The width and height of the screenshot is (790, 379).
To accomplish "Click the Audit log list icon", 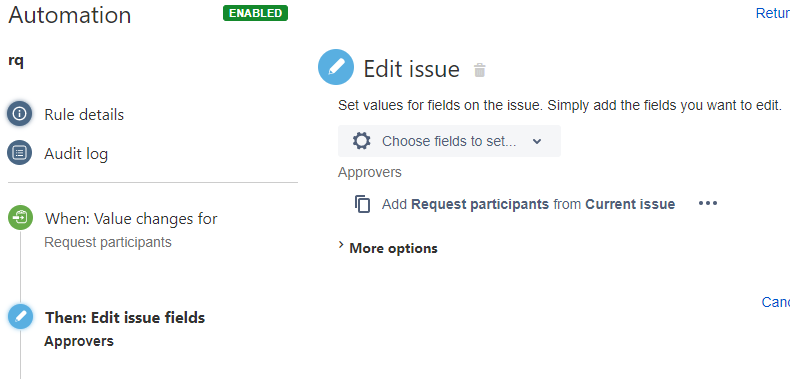I will point(20,153).
